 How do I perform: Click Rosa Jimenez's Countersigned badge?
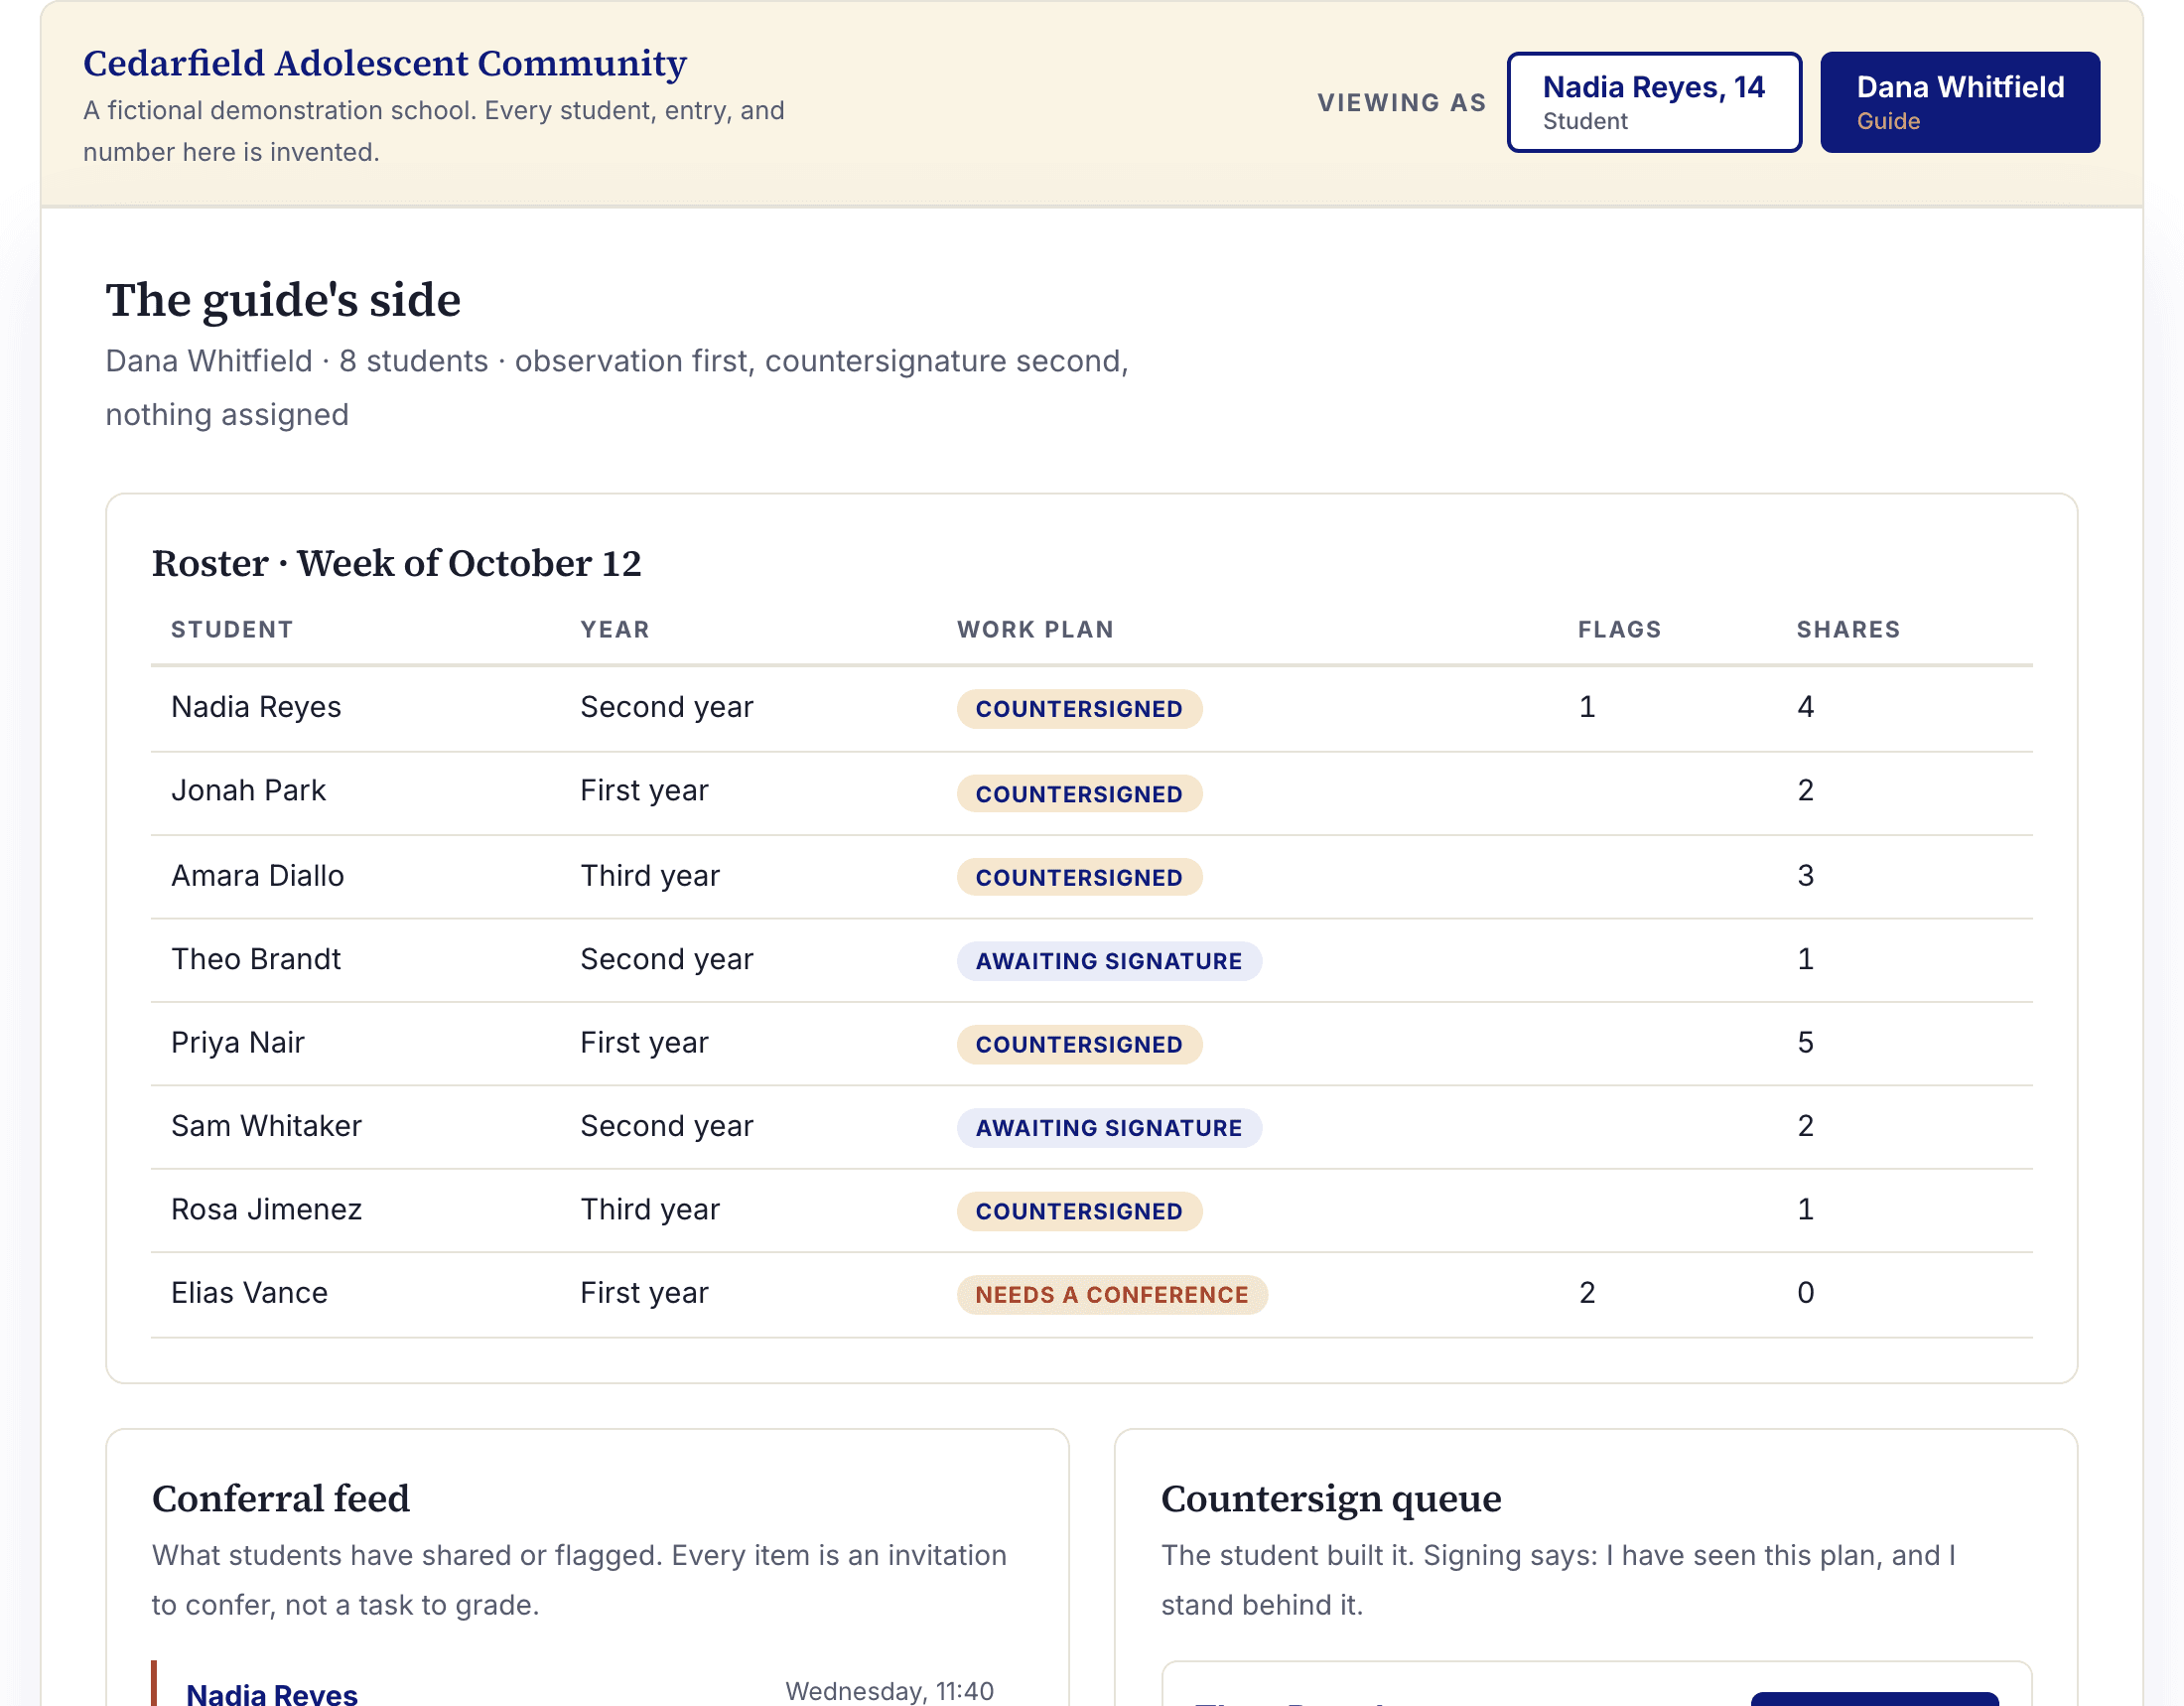(x=1079, y=1212)
